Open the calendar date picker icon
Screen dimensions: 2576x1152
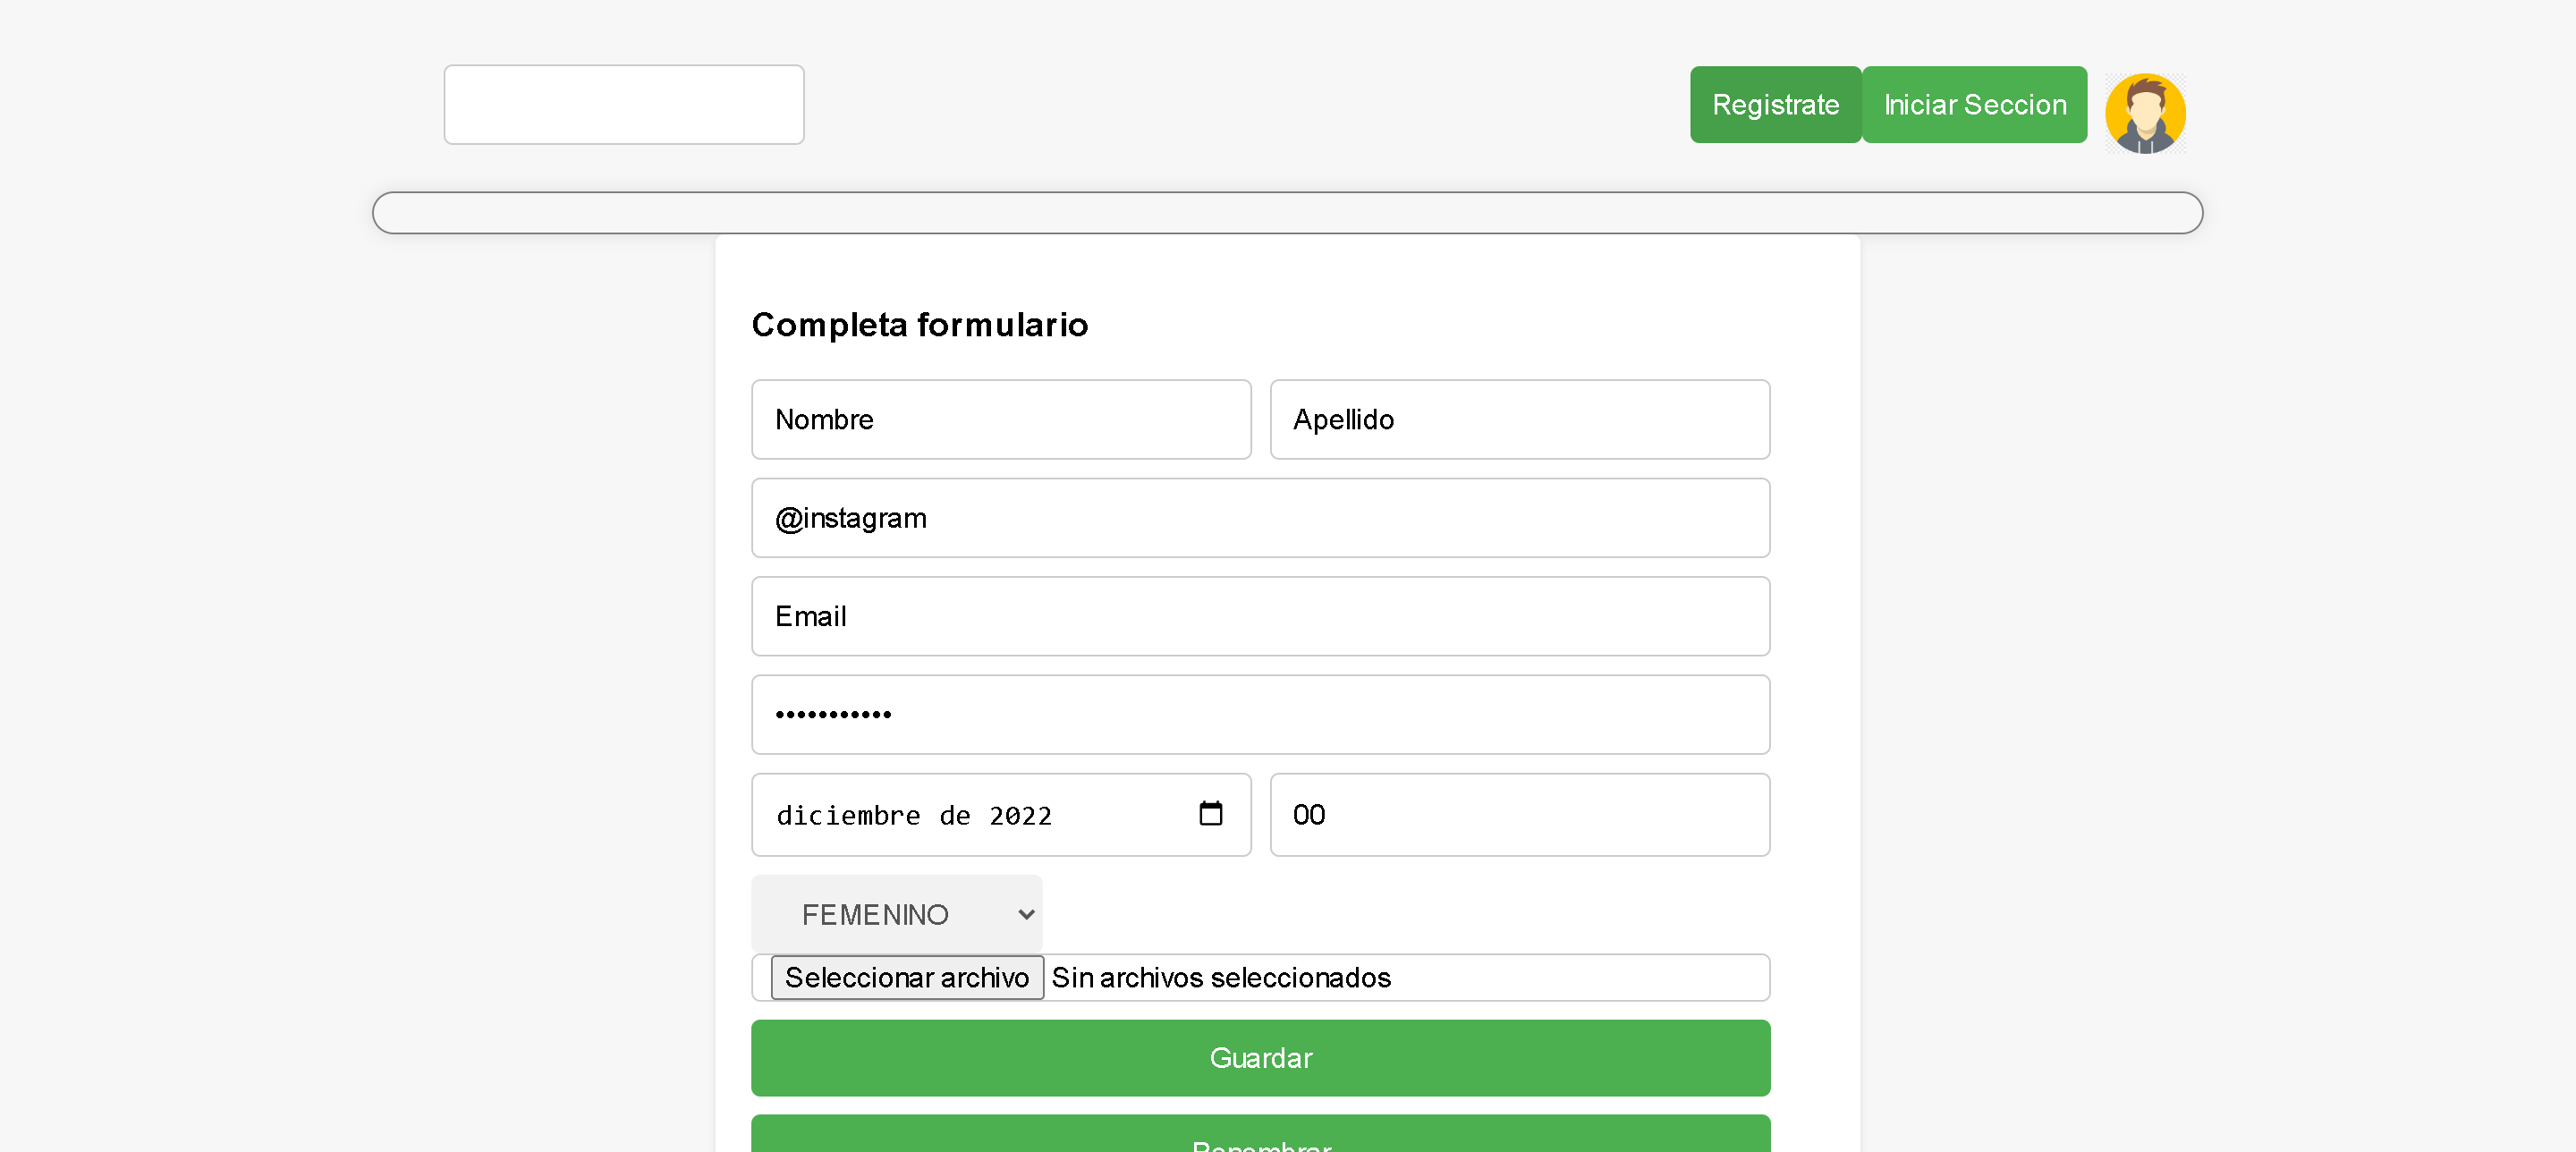pos(1211,814)
